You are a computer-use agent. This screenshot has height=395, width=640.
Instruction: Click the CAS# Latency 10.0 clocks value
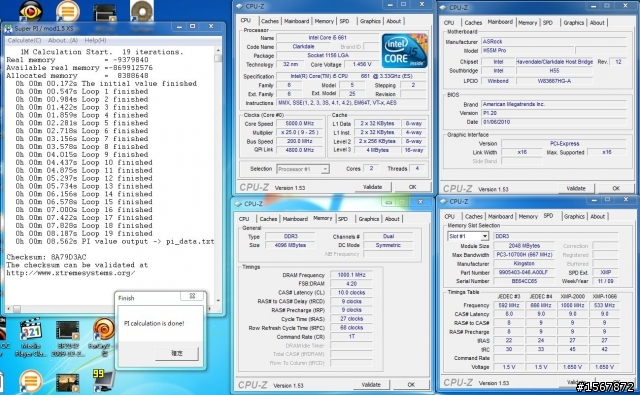pyautogui.click(x=351, y=293)
